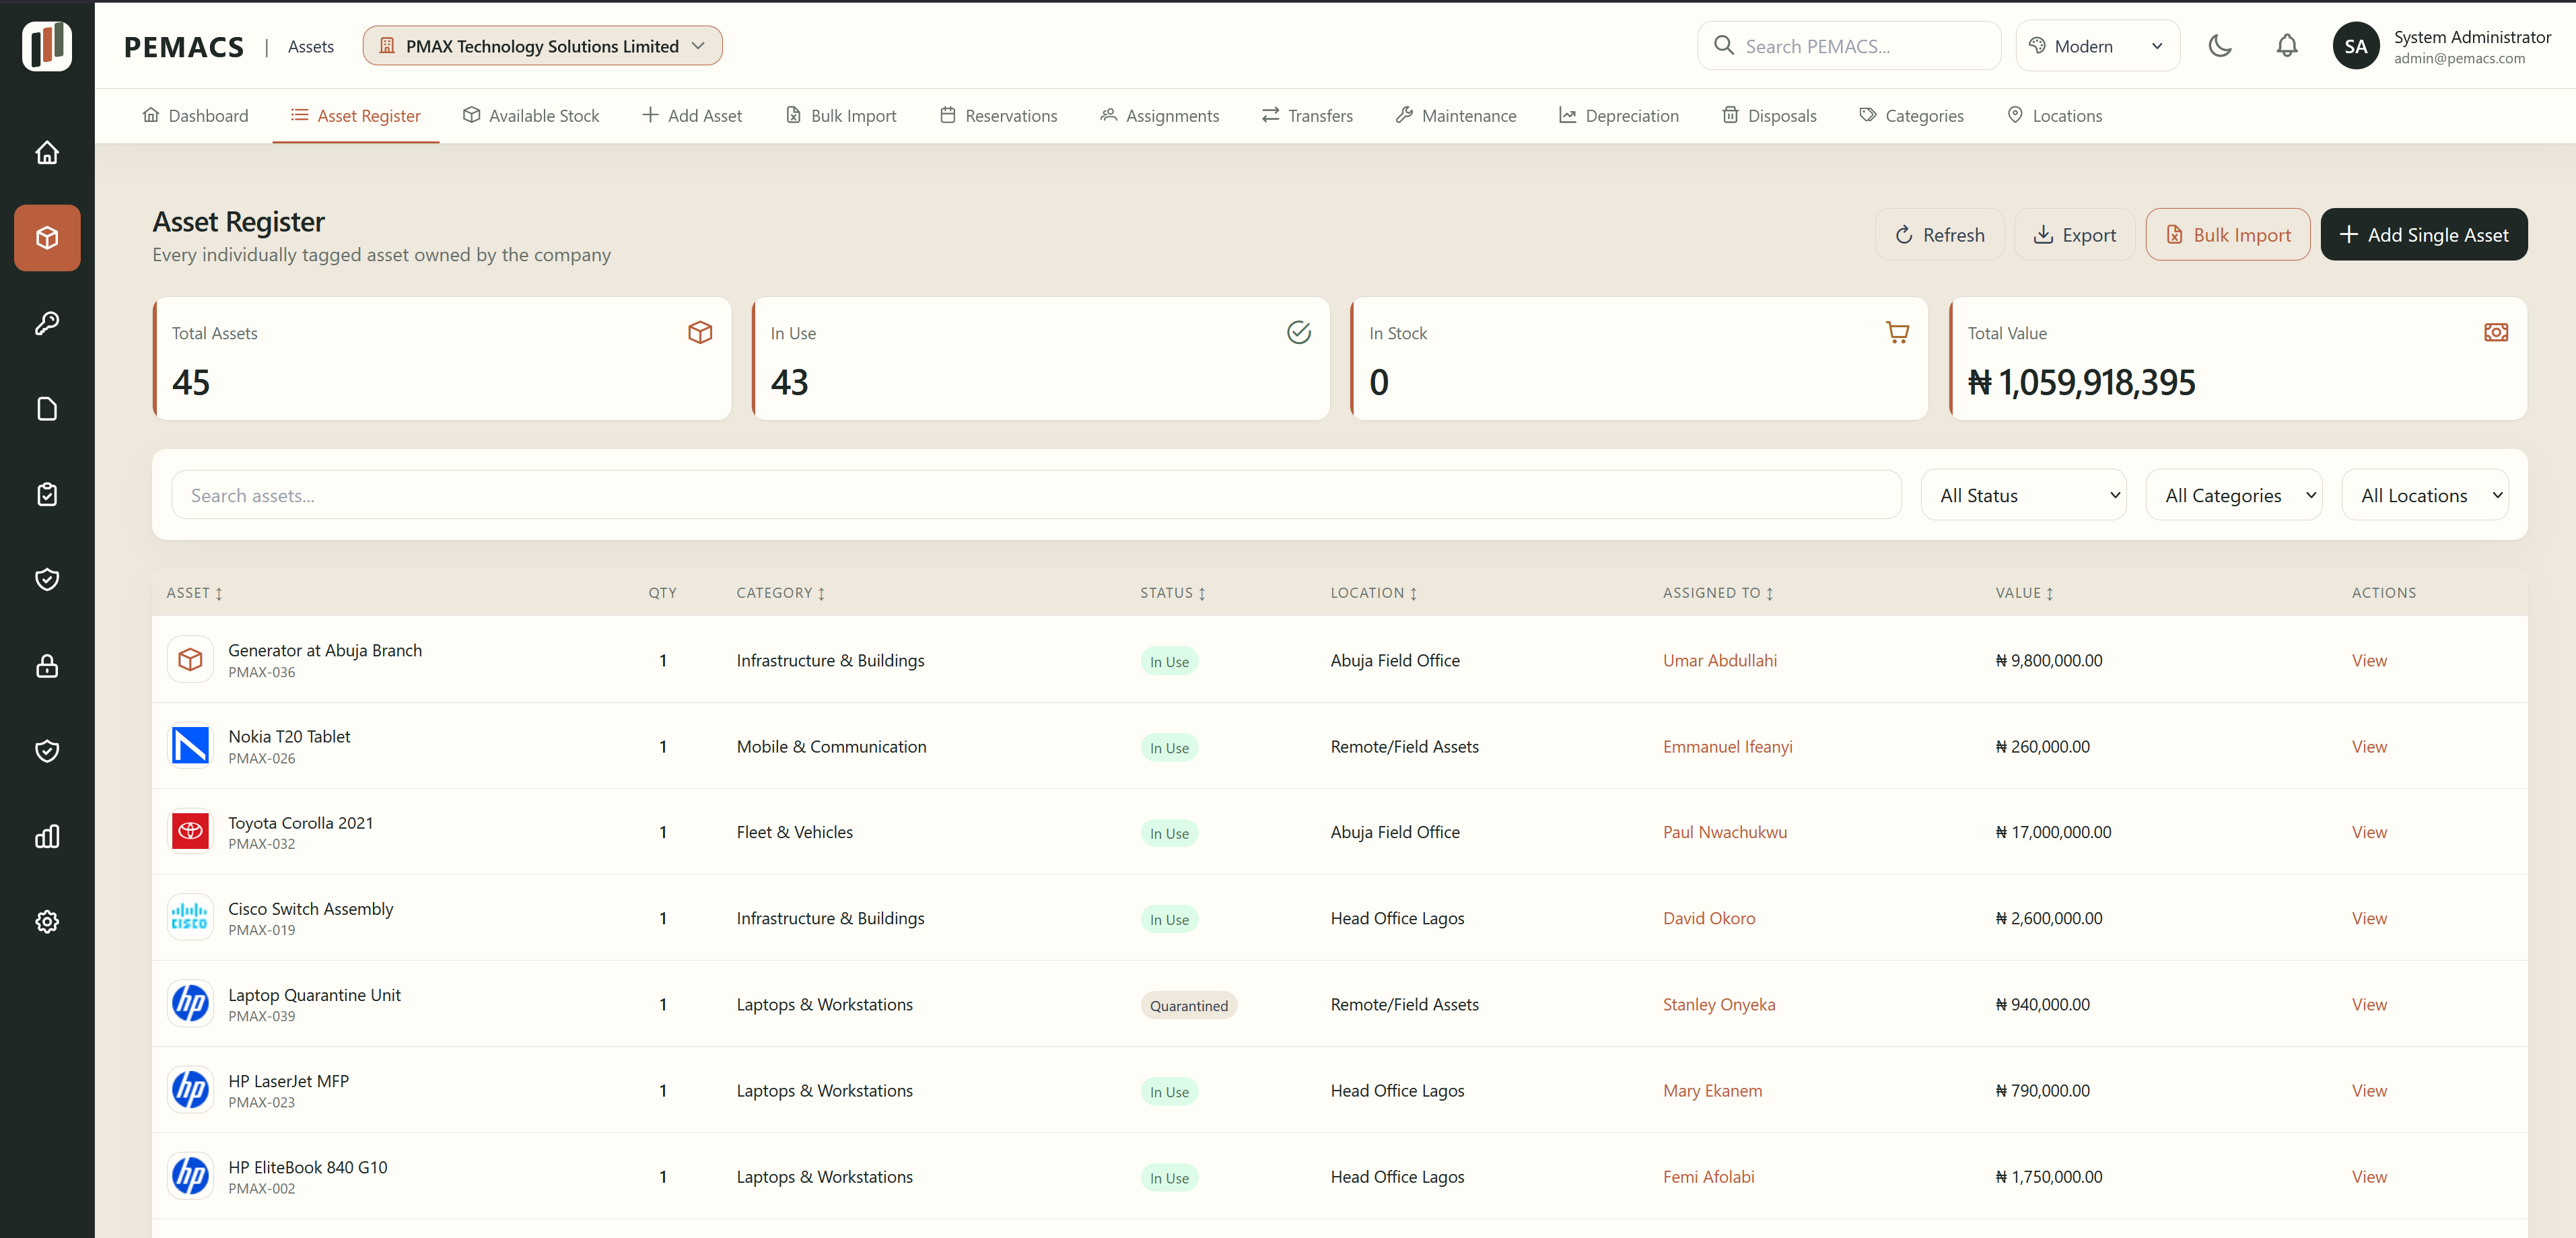Viewport: 2576px width, 1238px height.
Task: Click the In Stock cart icon
Action: click(1897, 332)
